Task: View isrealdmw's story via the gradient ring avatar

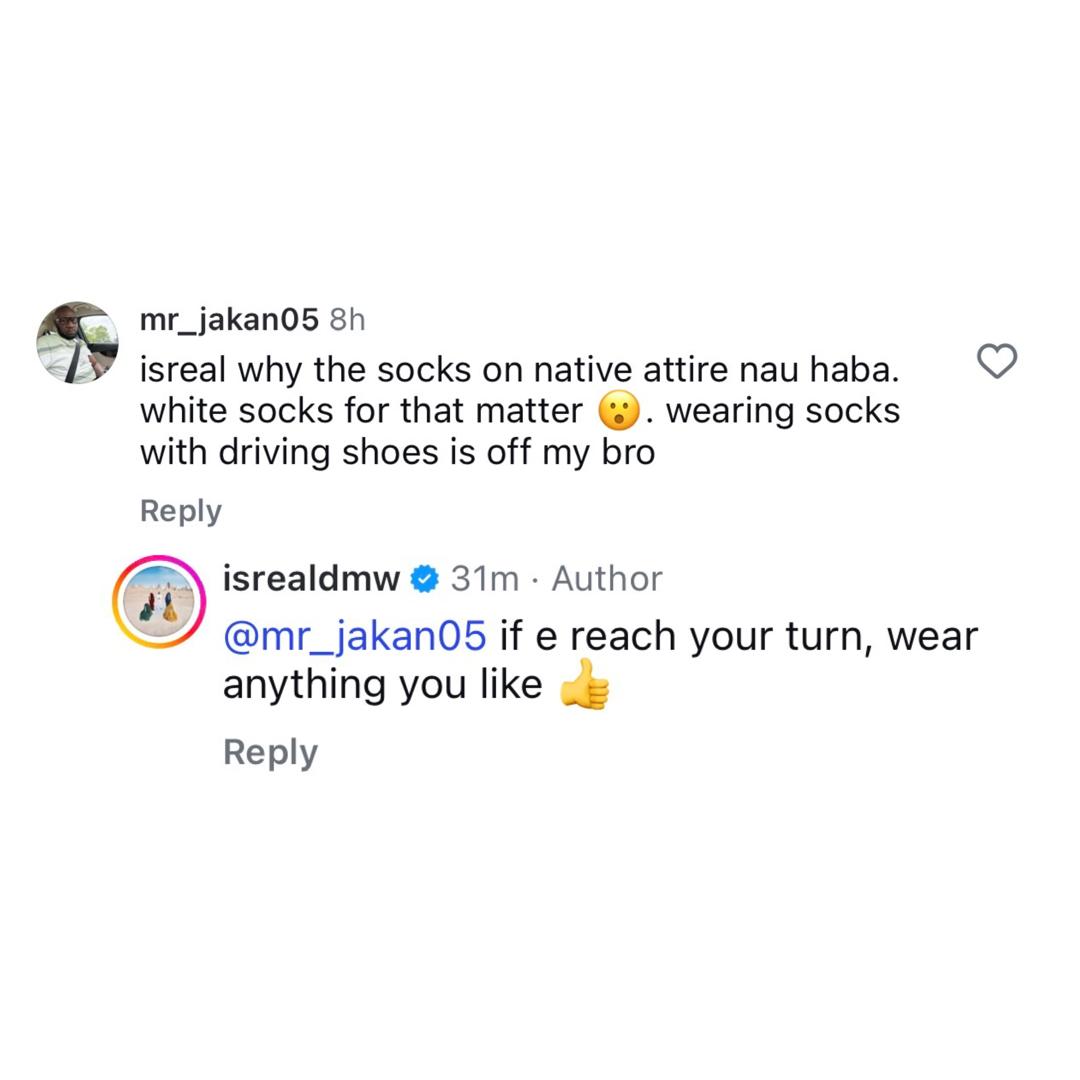Action: 160,602
